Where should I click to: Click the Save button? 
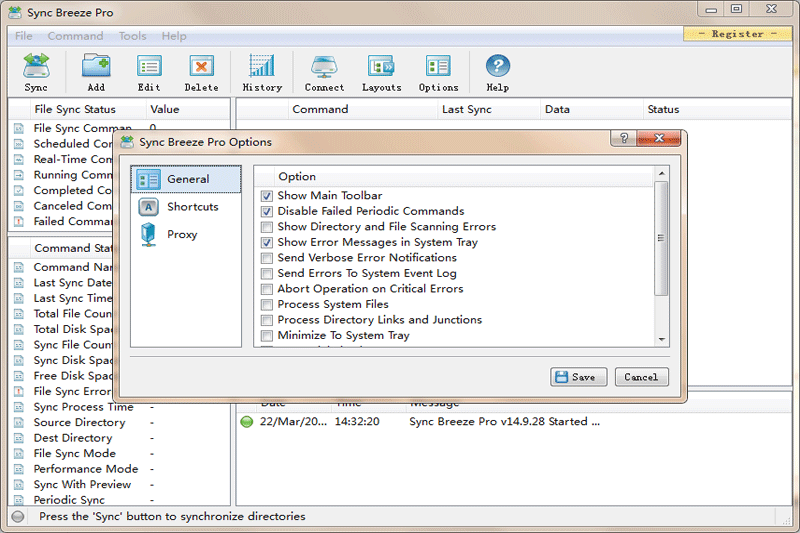(579, 377)
